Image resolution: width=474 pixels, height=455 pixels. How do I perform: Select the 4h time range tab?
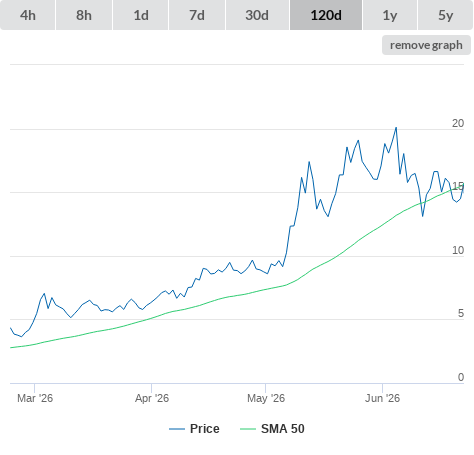pos(28,15)
